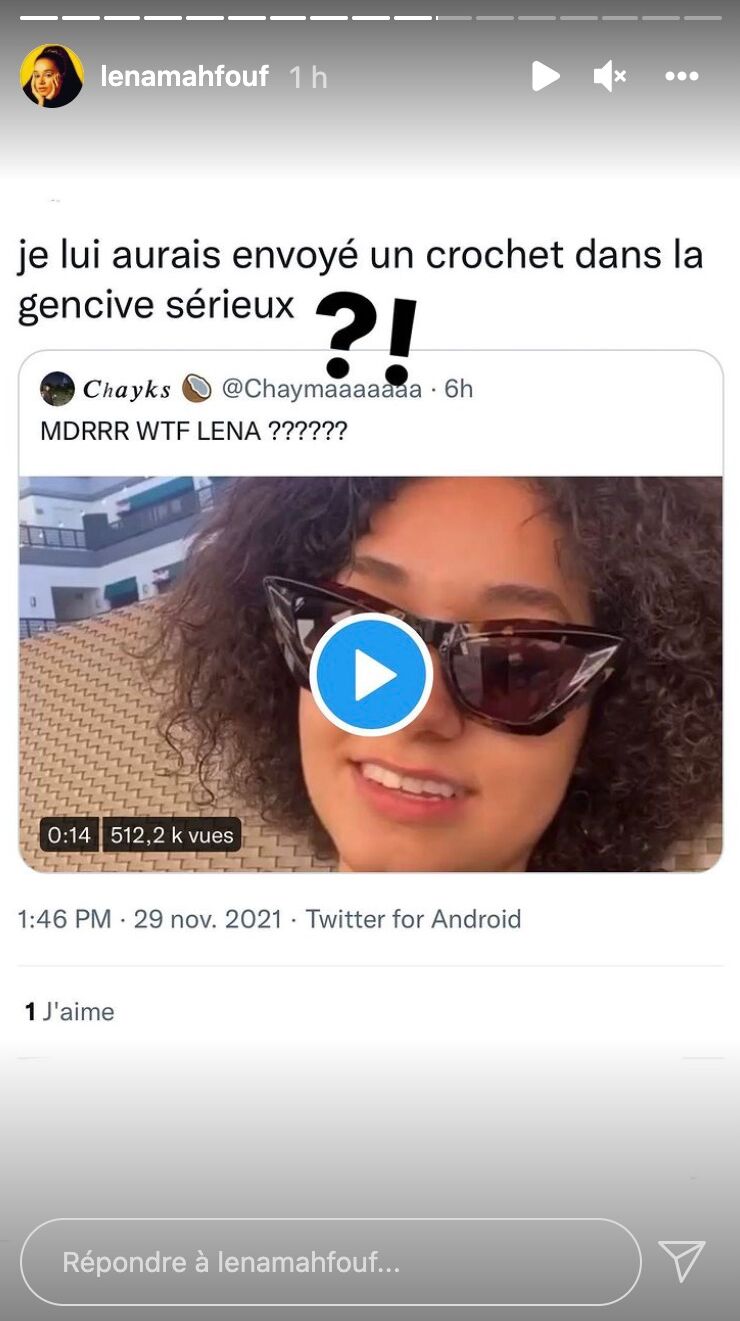
Task: Open the lenamahfouf username link
Action: 185,76
